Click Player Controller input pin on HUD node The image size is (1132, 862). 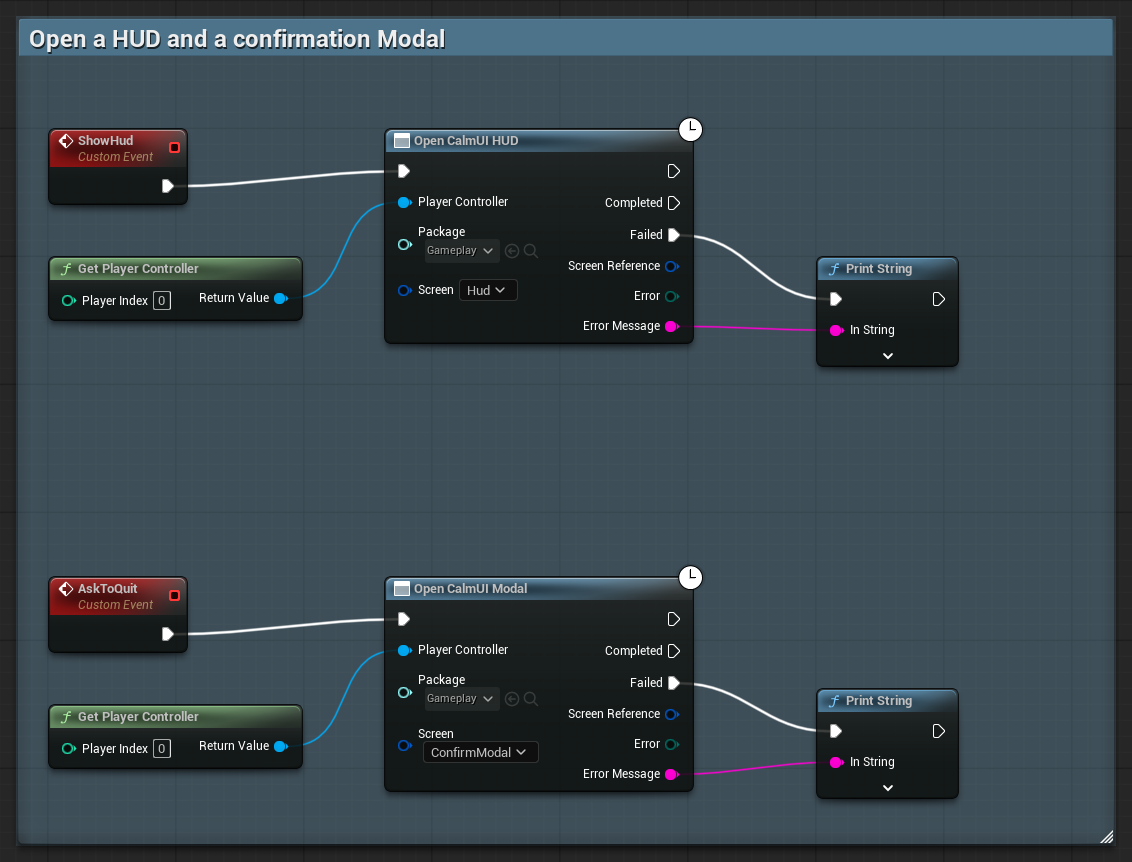coord(405,202)
